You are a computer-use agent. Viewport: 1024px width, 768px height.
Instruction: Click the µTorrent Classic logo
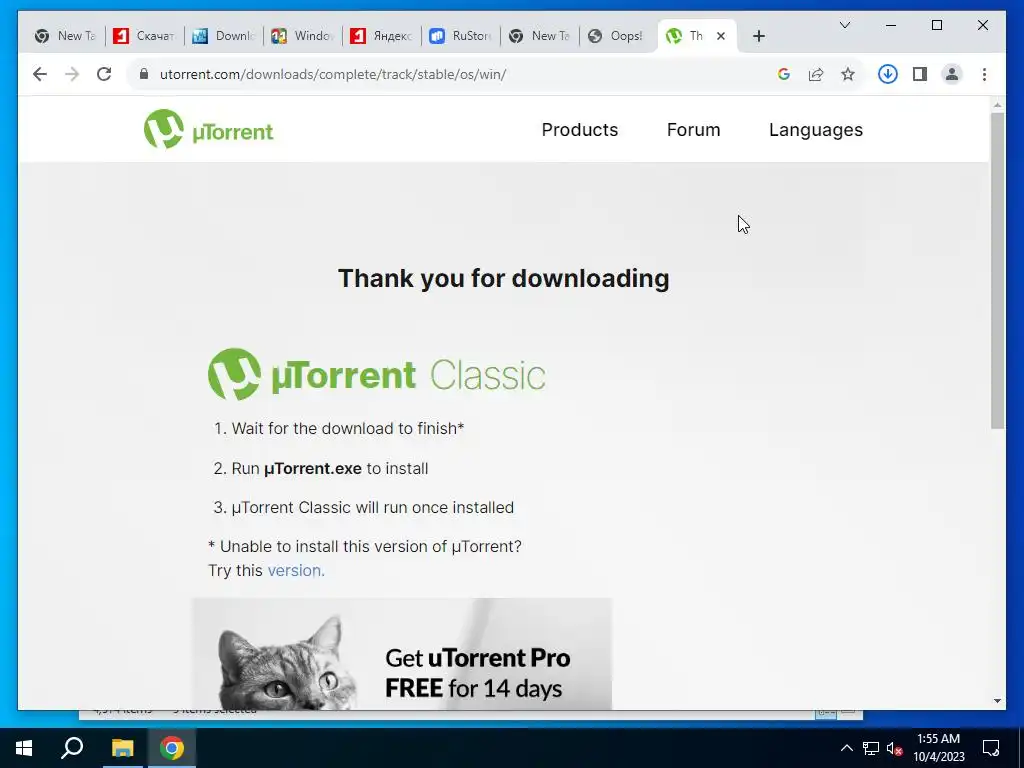click(377, 374)
